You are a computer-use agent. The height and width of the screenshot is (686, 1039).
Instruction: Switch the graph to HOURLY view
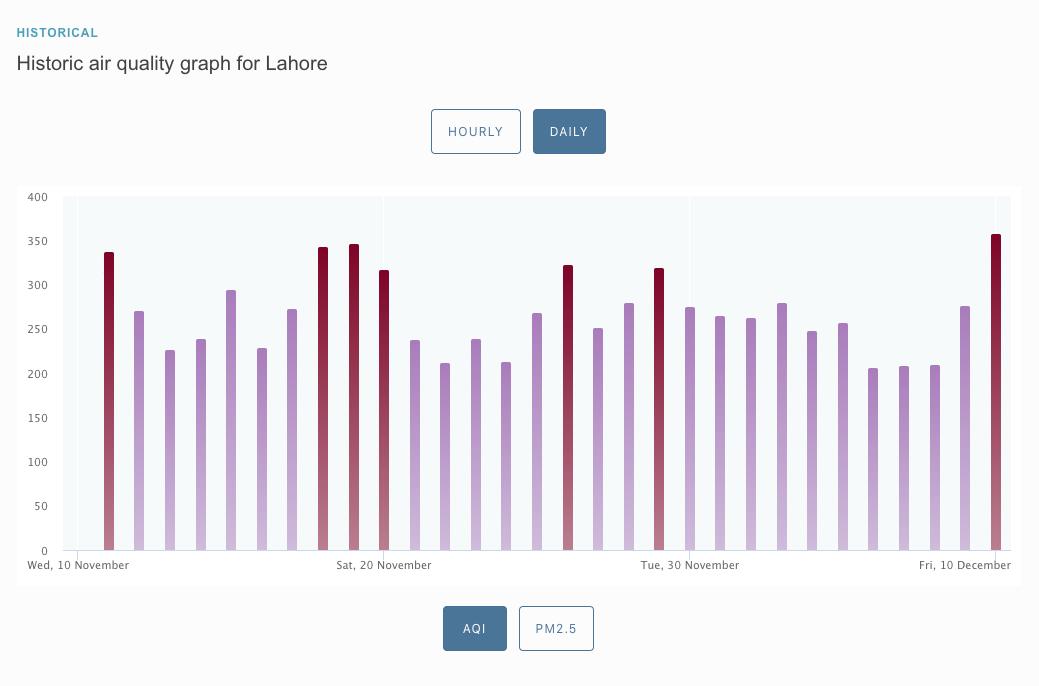[x=475, y=131]
